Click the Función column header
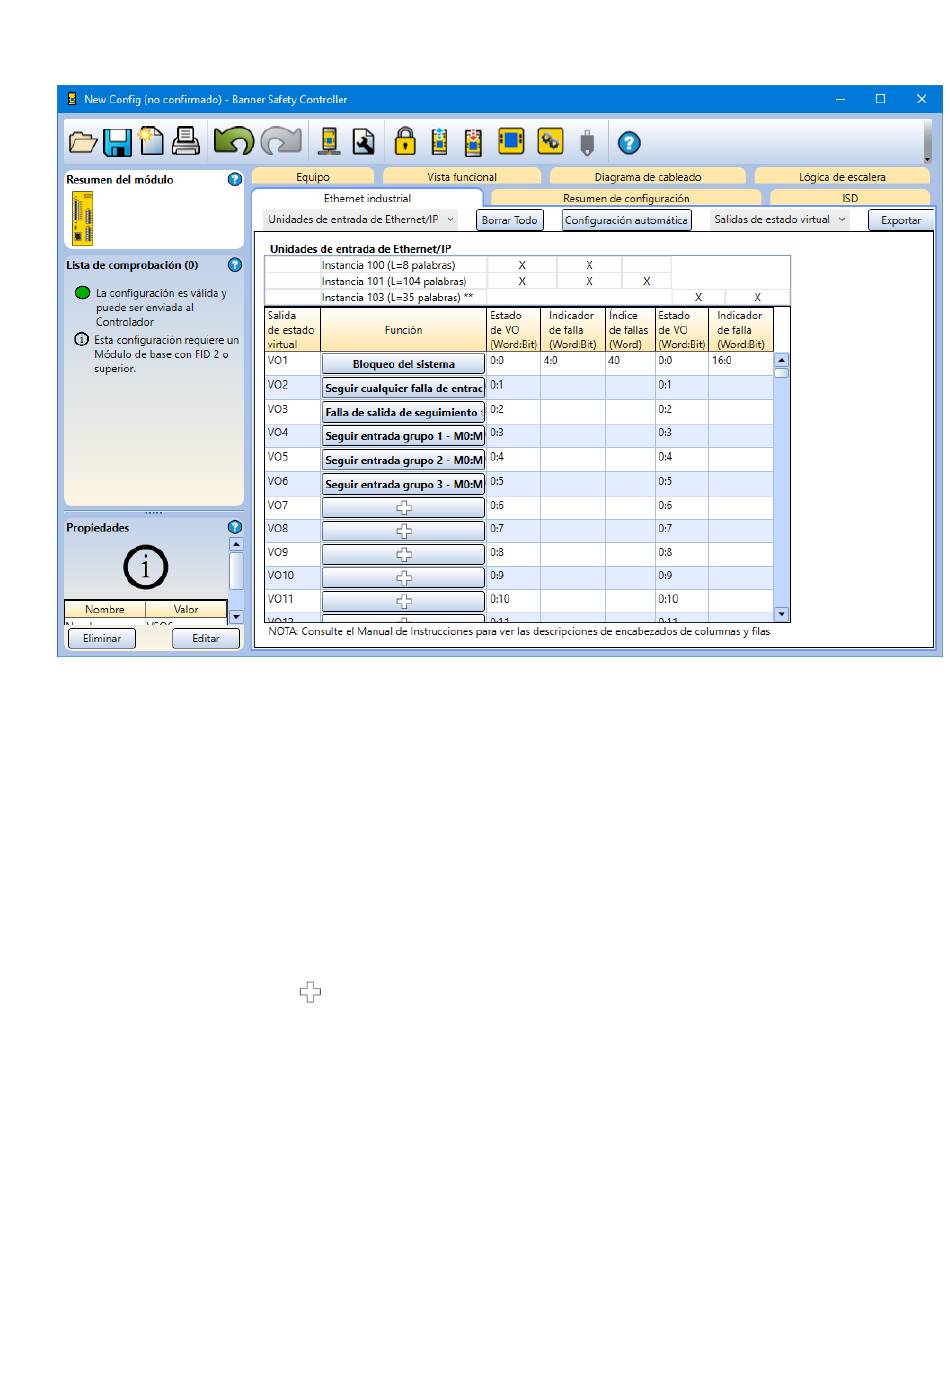 pyautogui.click(x=403, y=330)
